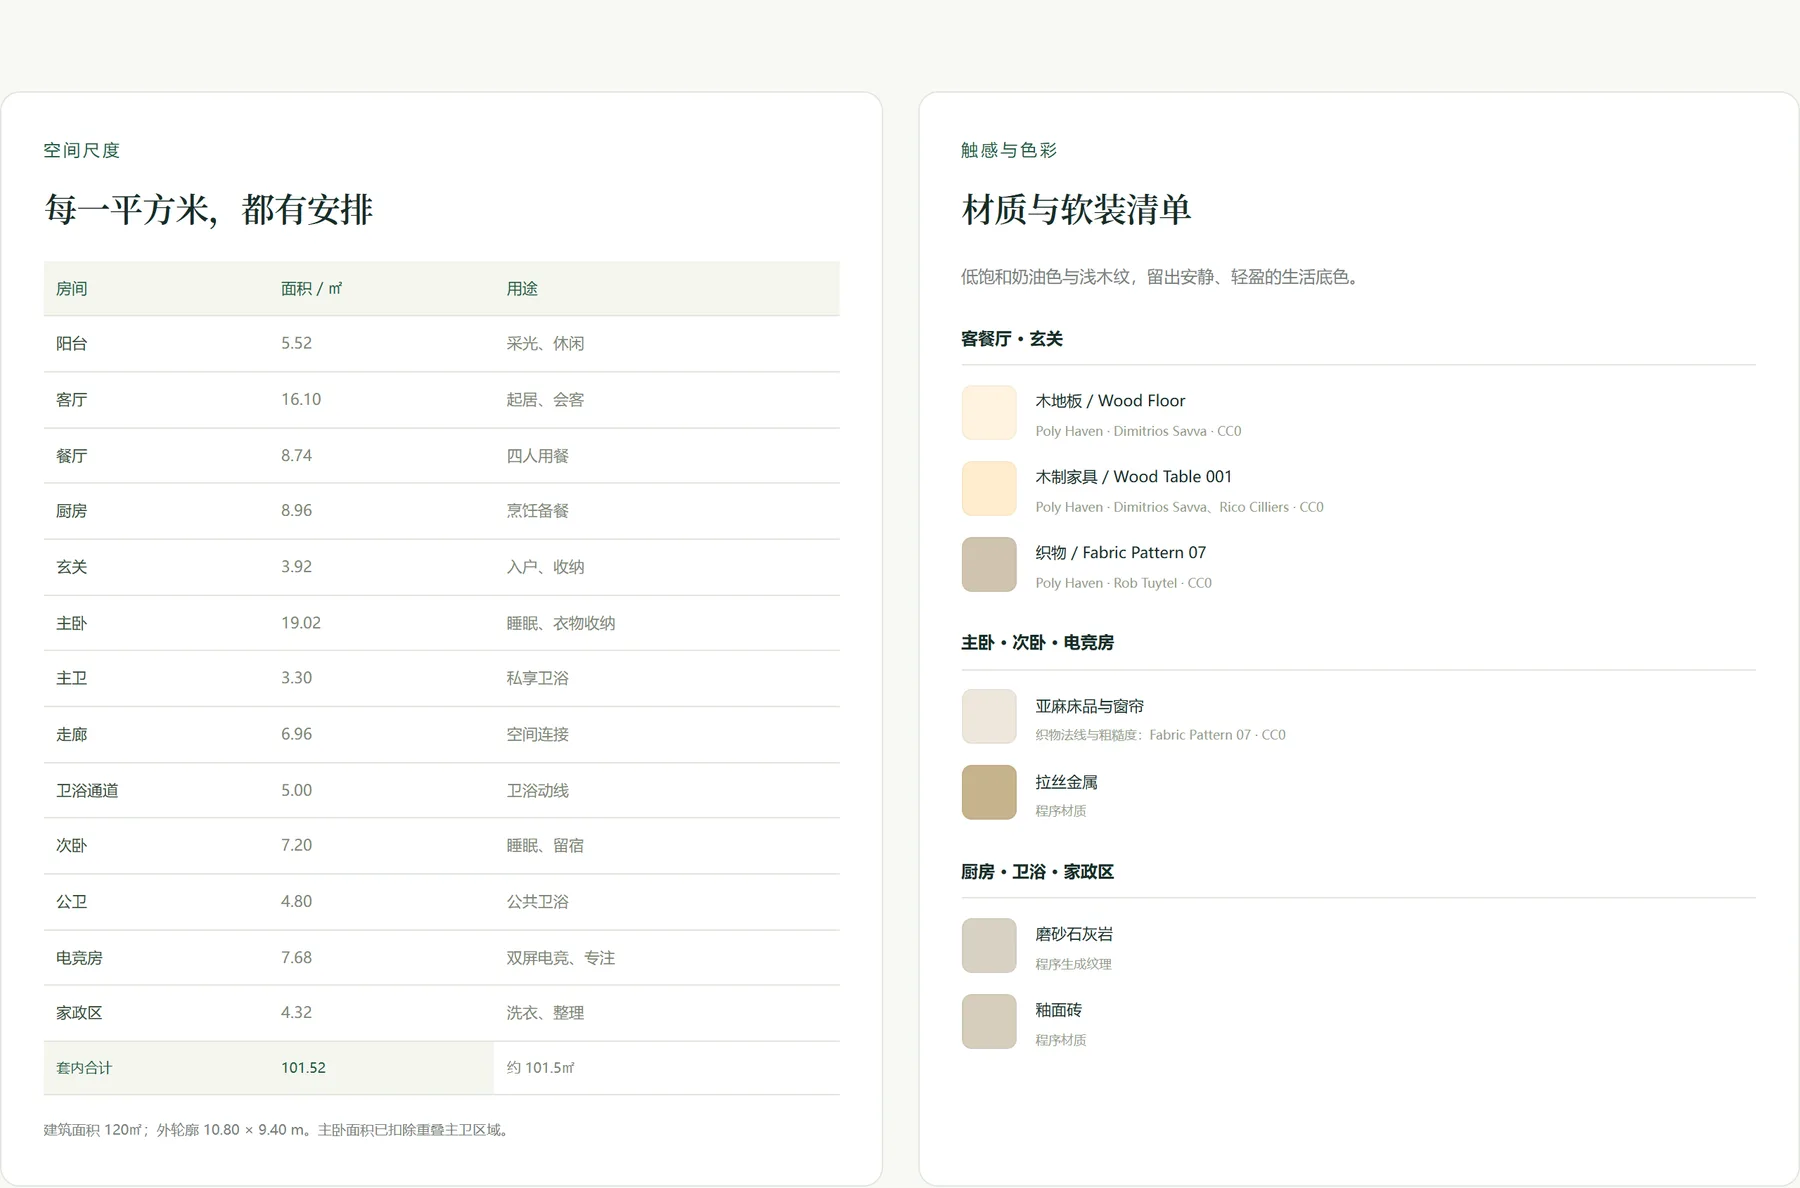Click the 客餐厅・玄关 group heading
Screen dimensions: 1800x1188
pyautogui.click(x=1012, y=339)
